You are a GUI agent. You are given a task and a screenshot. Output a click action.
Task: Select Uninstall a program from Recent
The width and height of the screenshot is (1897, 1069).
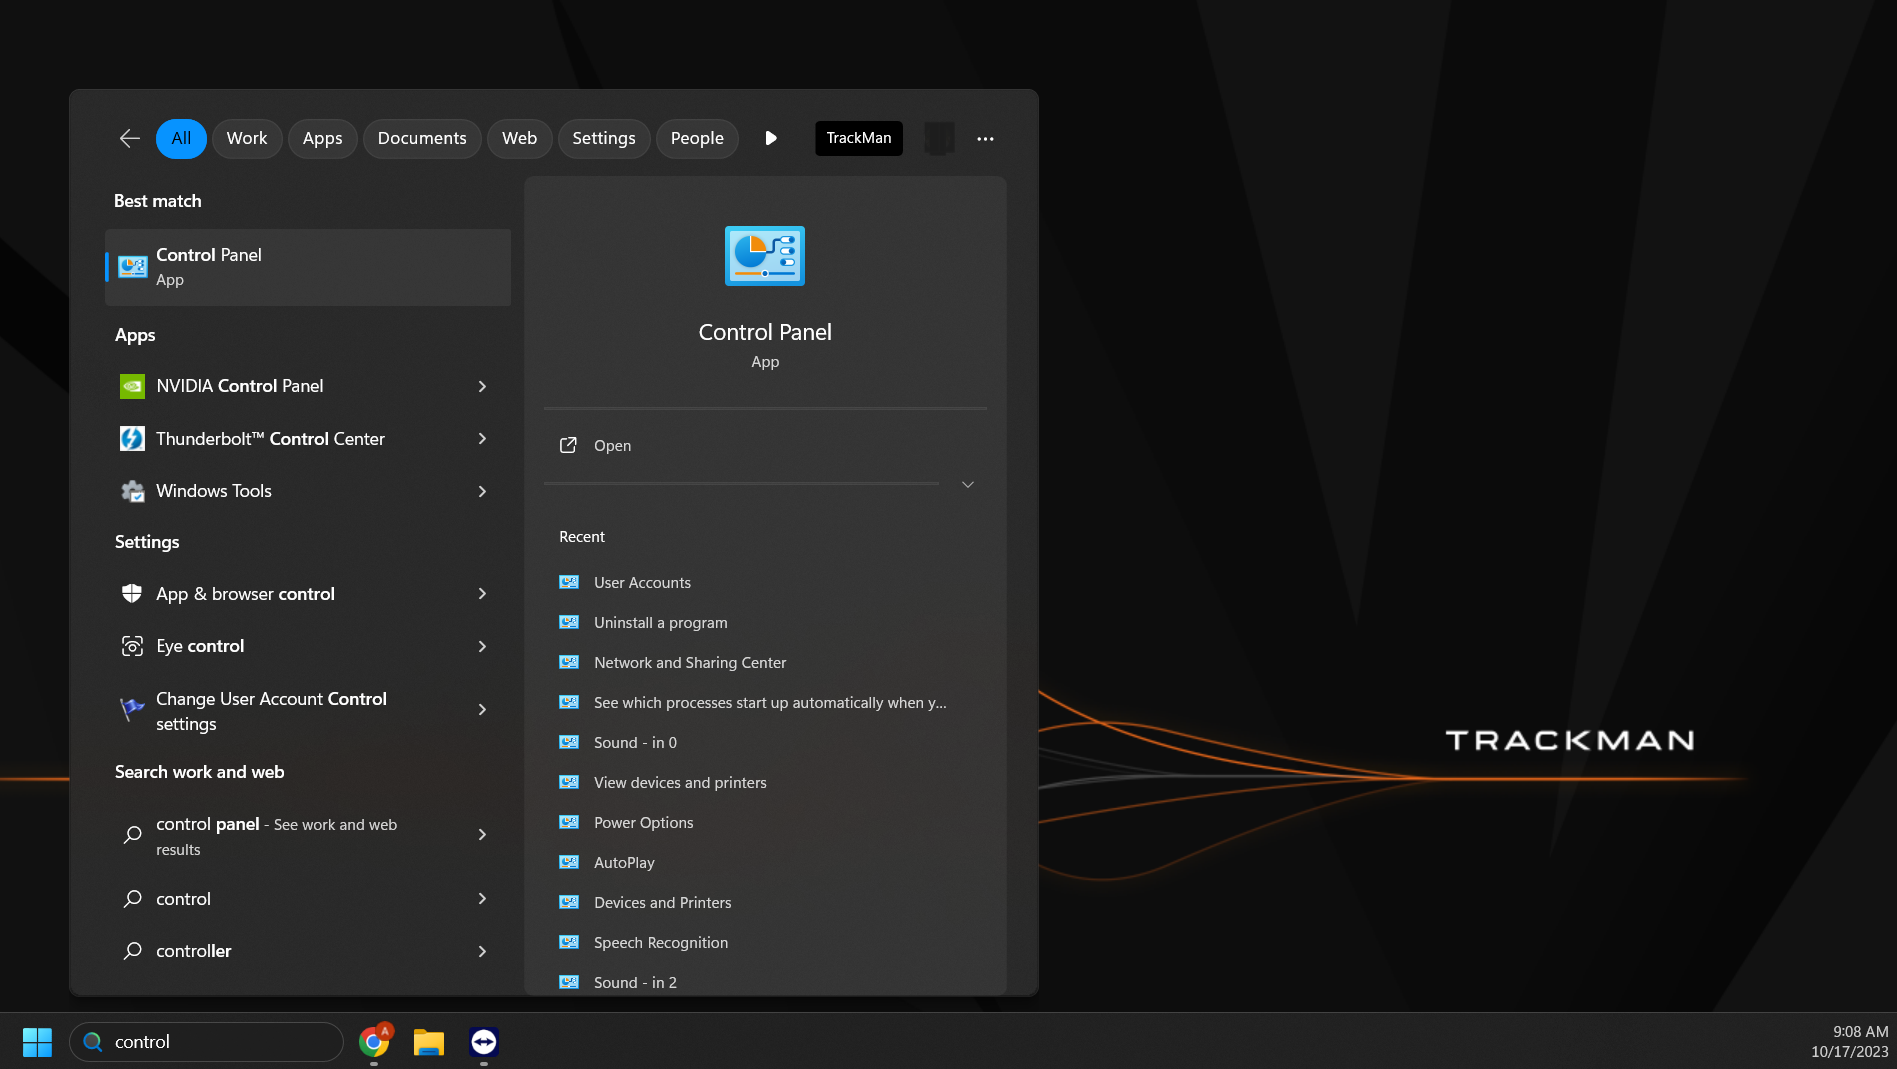[x=660, y=622]
